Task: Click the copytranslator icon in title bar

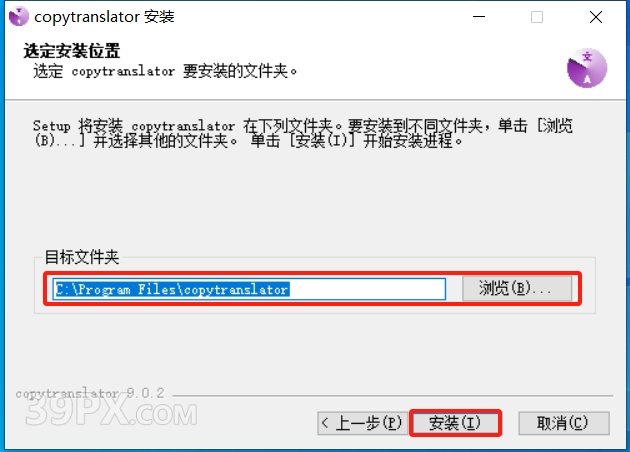Action: click(x=18, y=17)
